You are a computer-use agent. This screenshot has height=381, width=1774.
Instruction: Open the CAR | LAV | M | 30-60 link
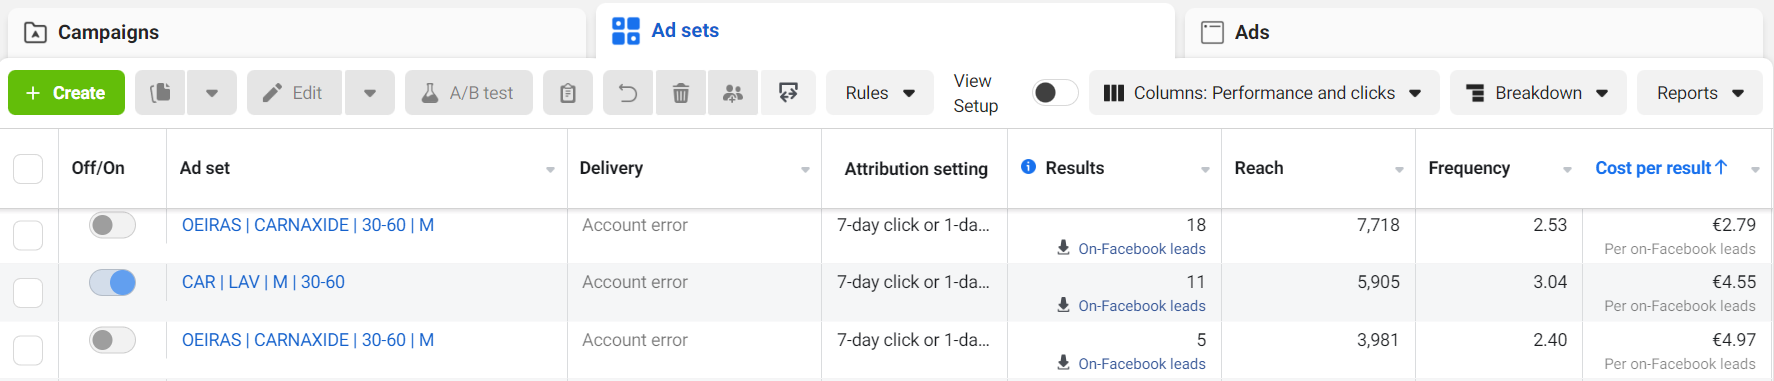(x=263, y=282)
